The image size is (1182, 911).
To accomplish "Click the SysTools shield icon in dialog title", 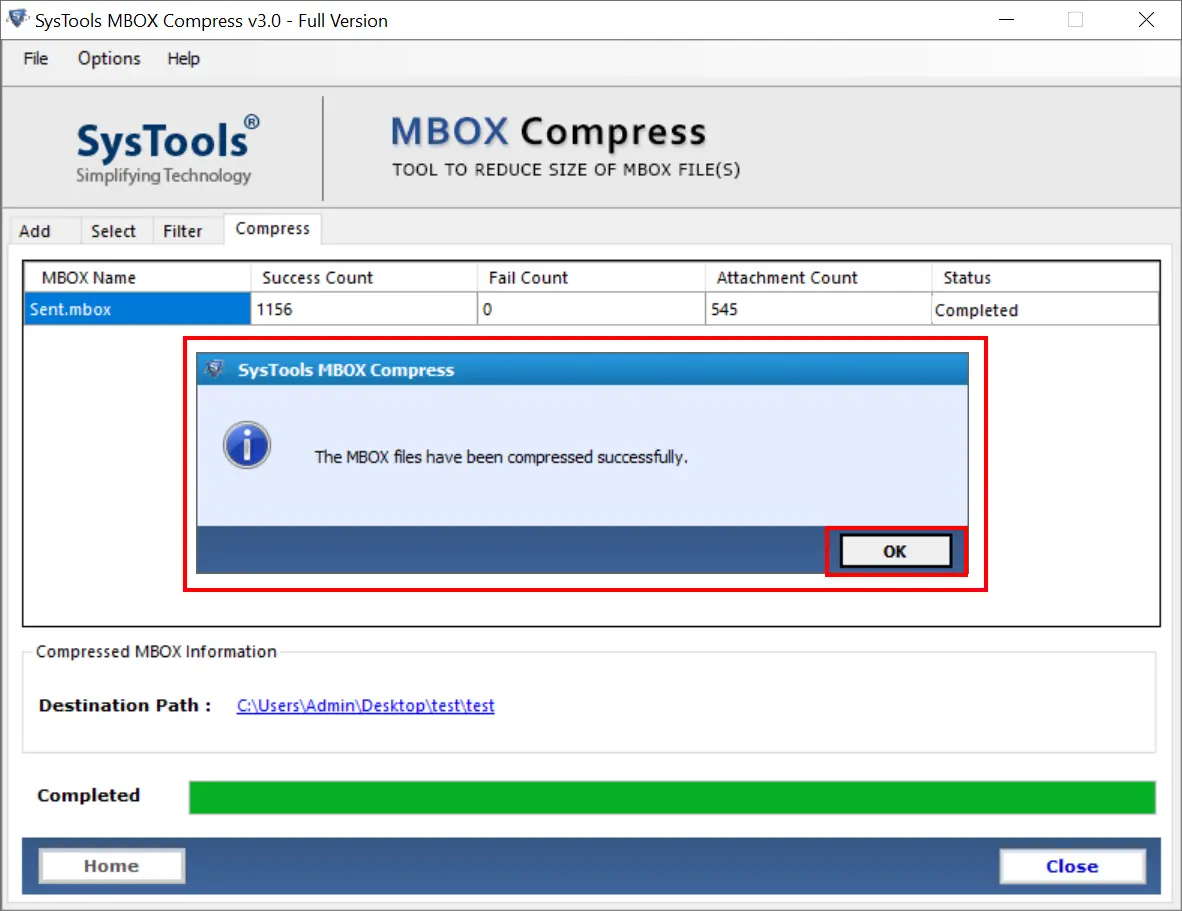I will [x=215, y=369].
